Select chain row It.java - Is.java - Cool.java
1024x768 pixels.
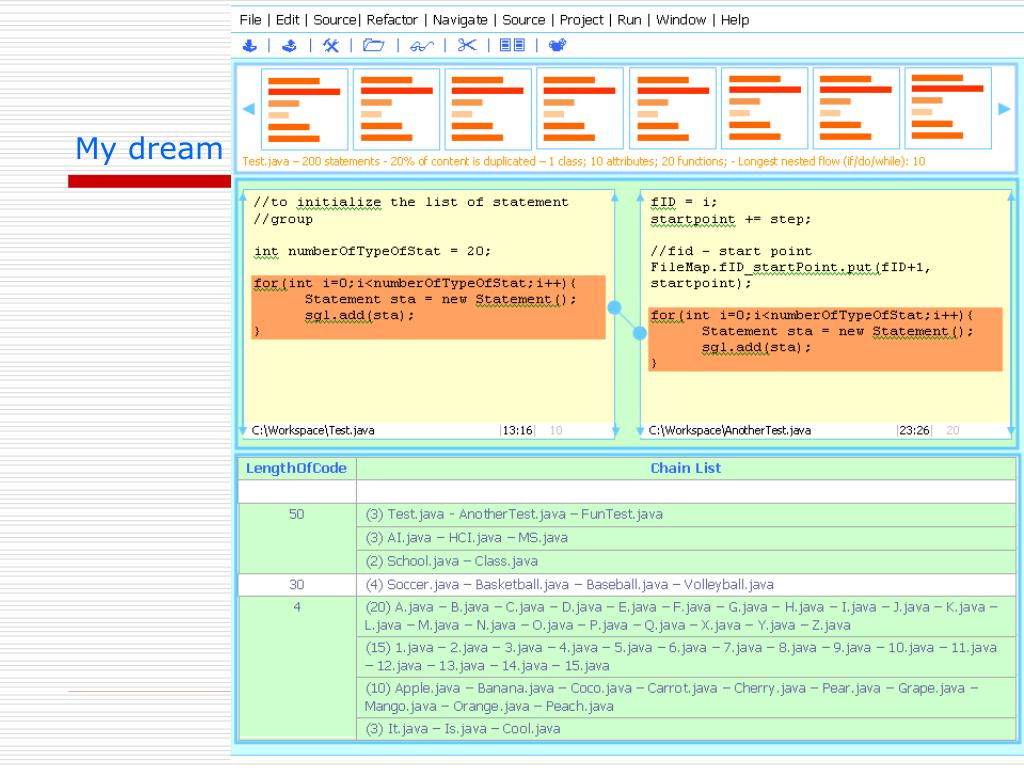tap(686, 729)
